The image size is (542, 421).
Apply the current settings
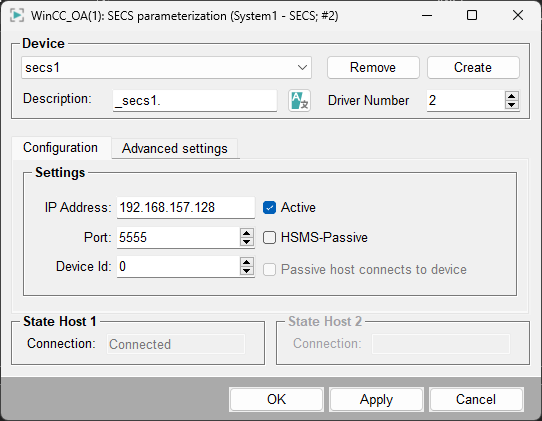(x=376, y=400)
